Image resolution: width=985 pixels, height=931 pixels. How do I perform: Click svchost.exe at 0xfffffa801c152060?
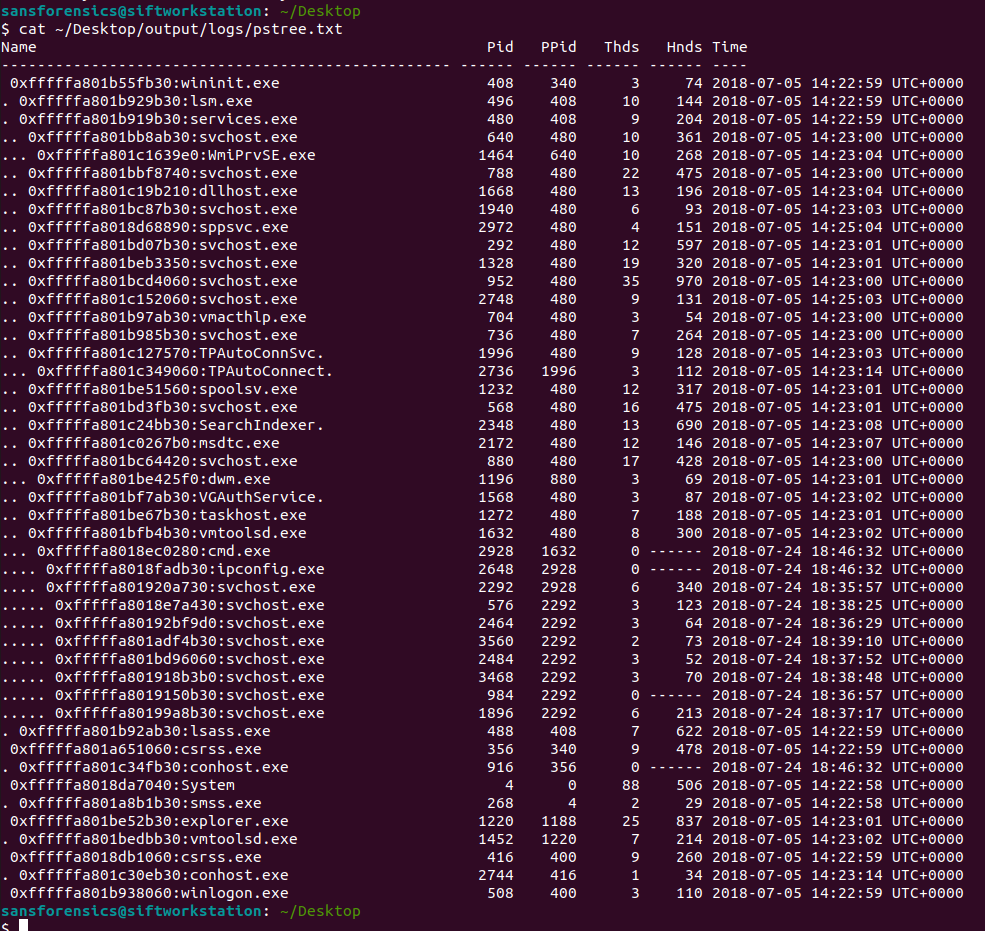[163, 300]
